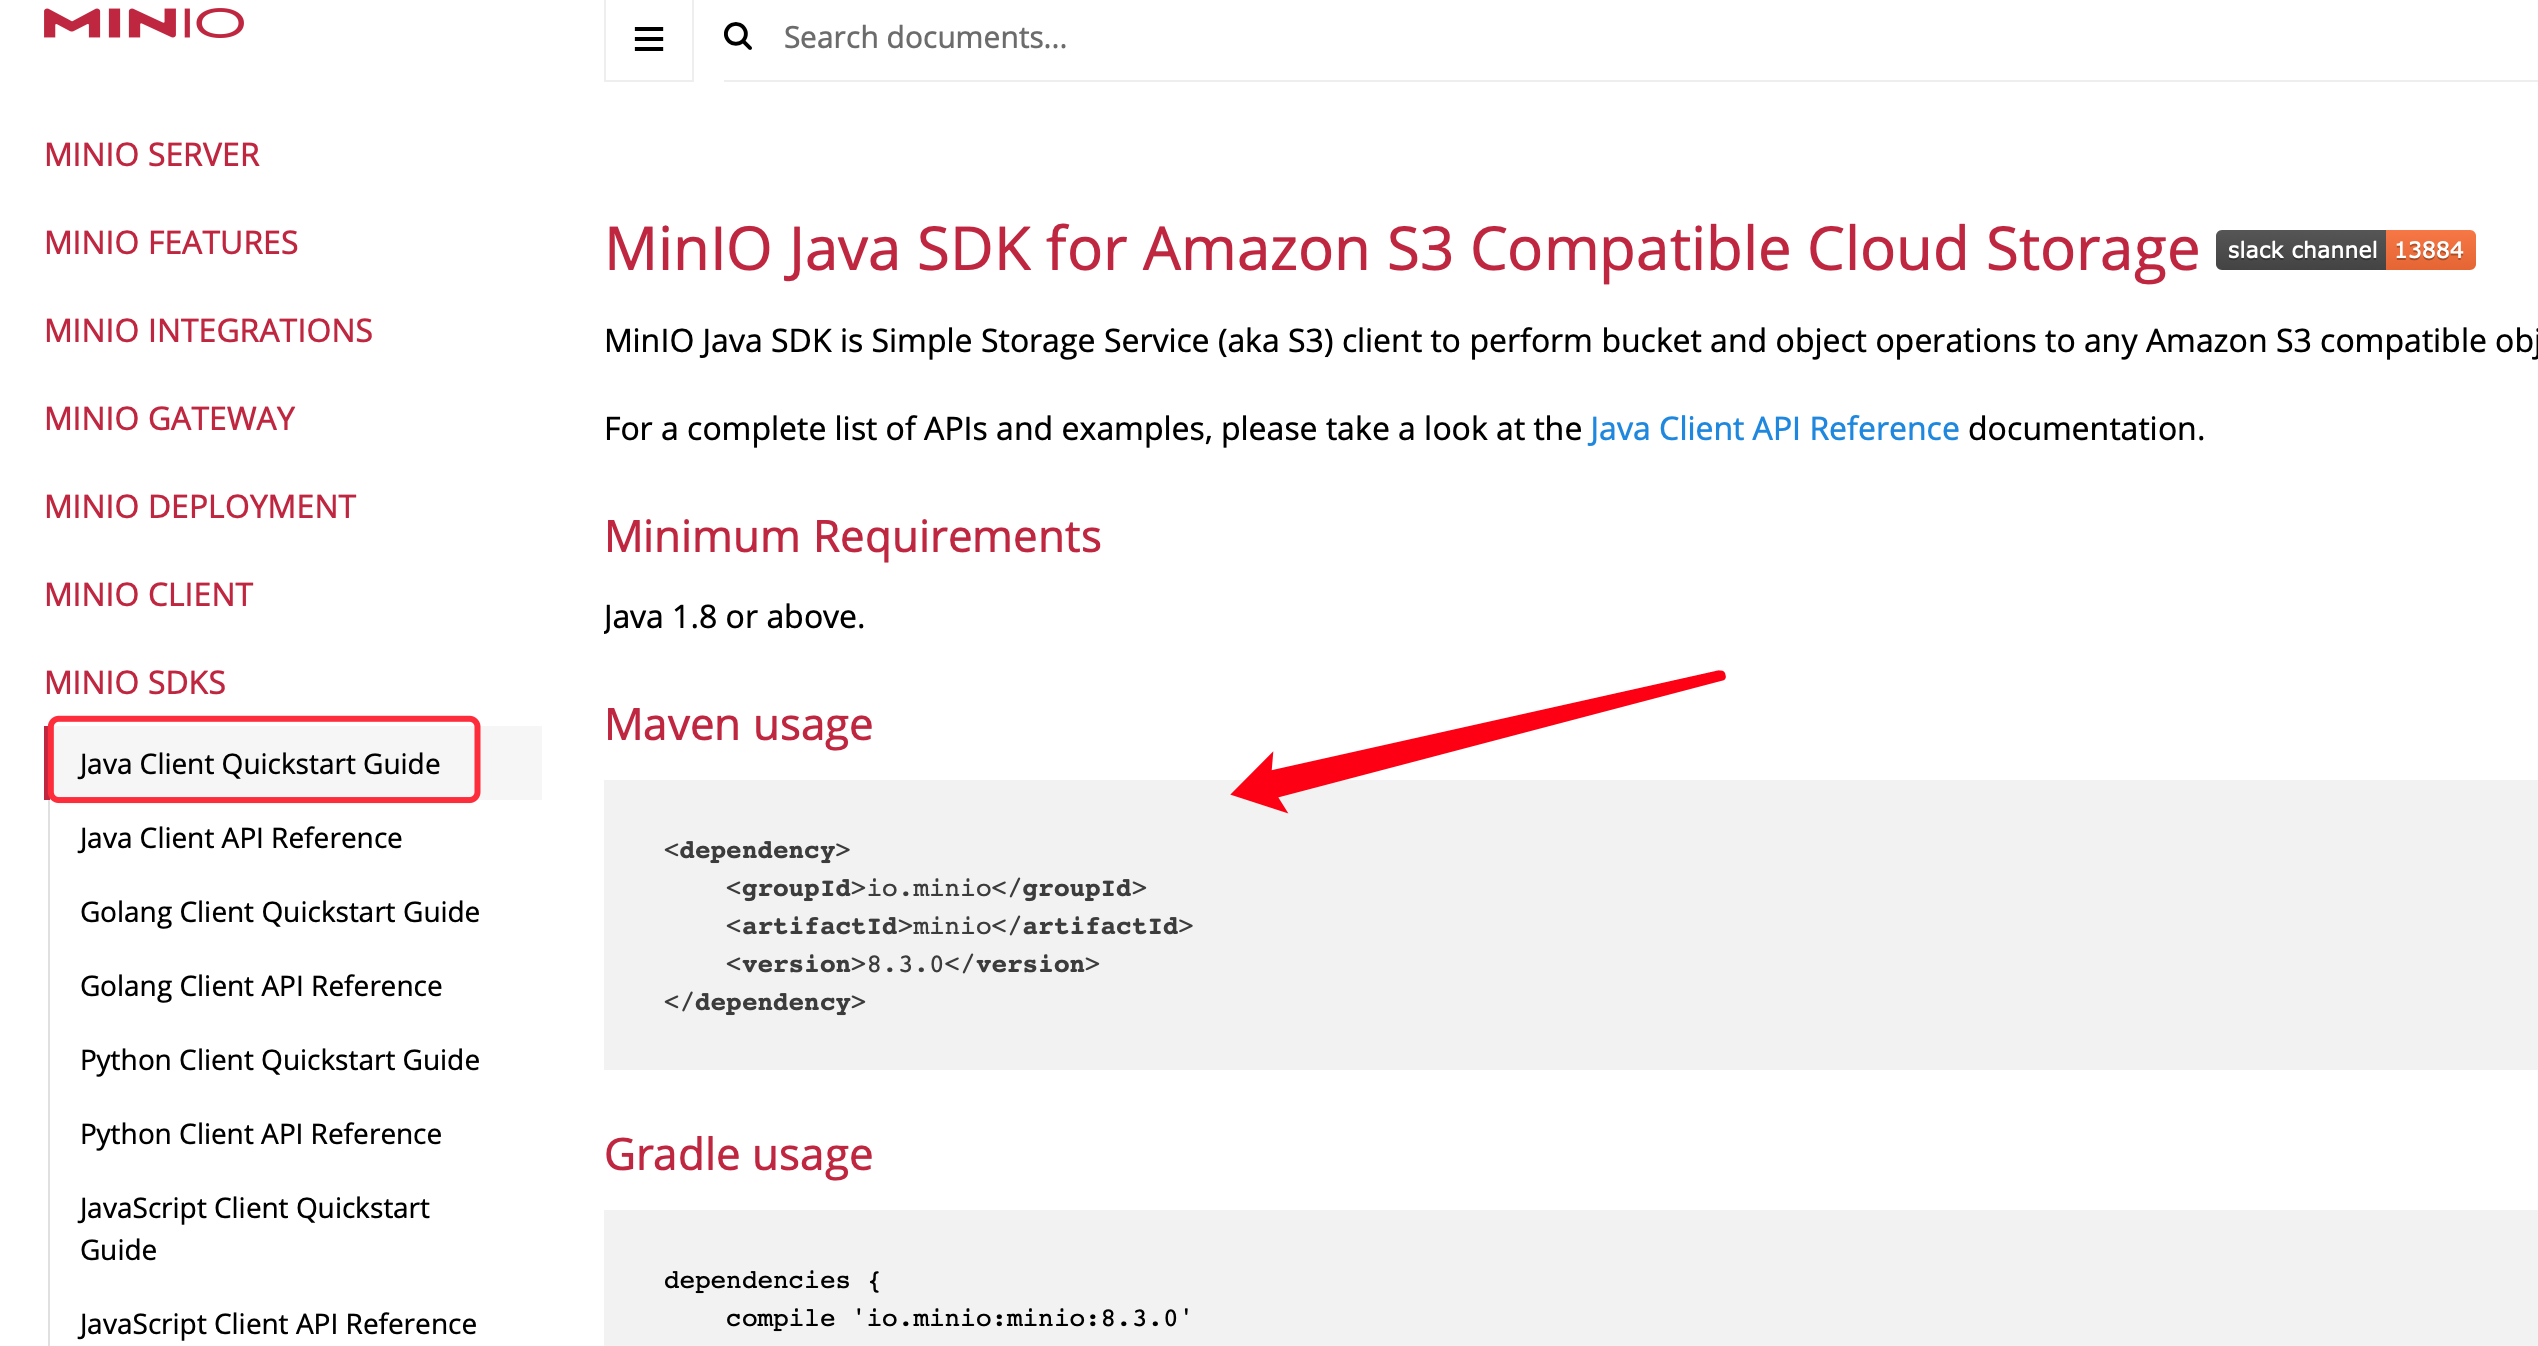The height and width of the screenshot is (1346, 2538).
Task: Click the slack channel badge
Action: click(2344, 249)
